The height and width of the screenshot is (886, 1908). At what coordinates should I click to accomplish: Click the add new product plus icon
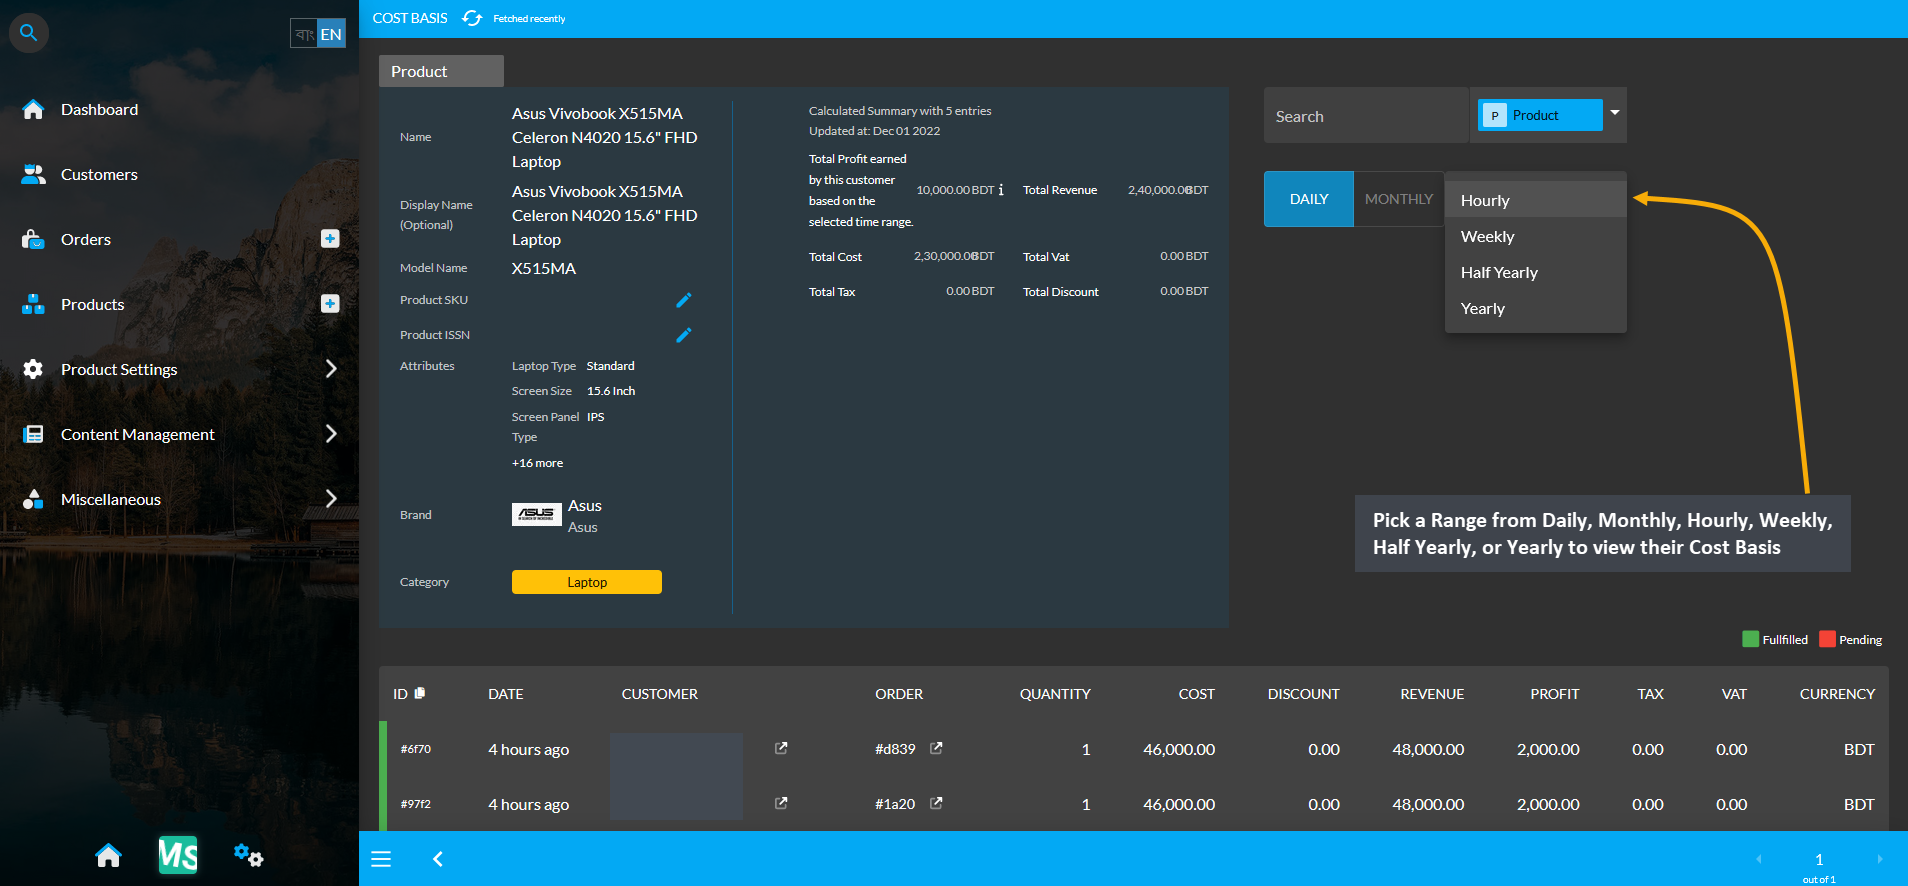pos(330,303)
